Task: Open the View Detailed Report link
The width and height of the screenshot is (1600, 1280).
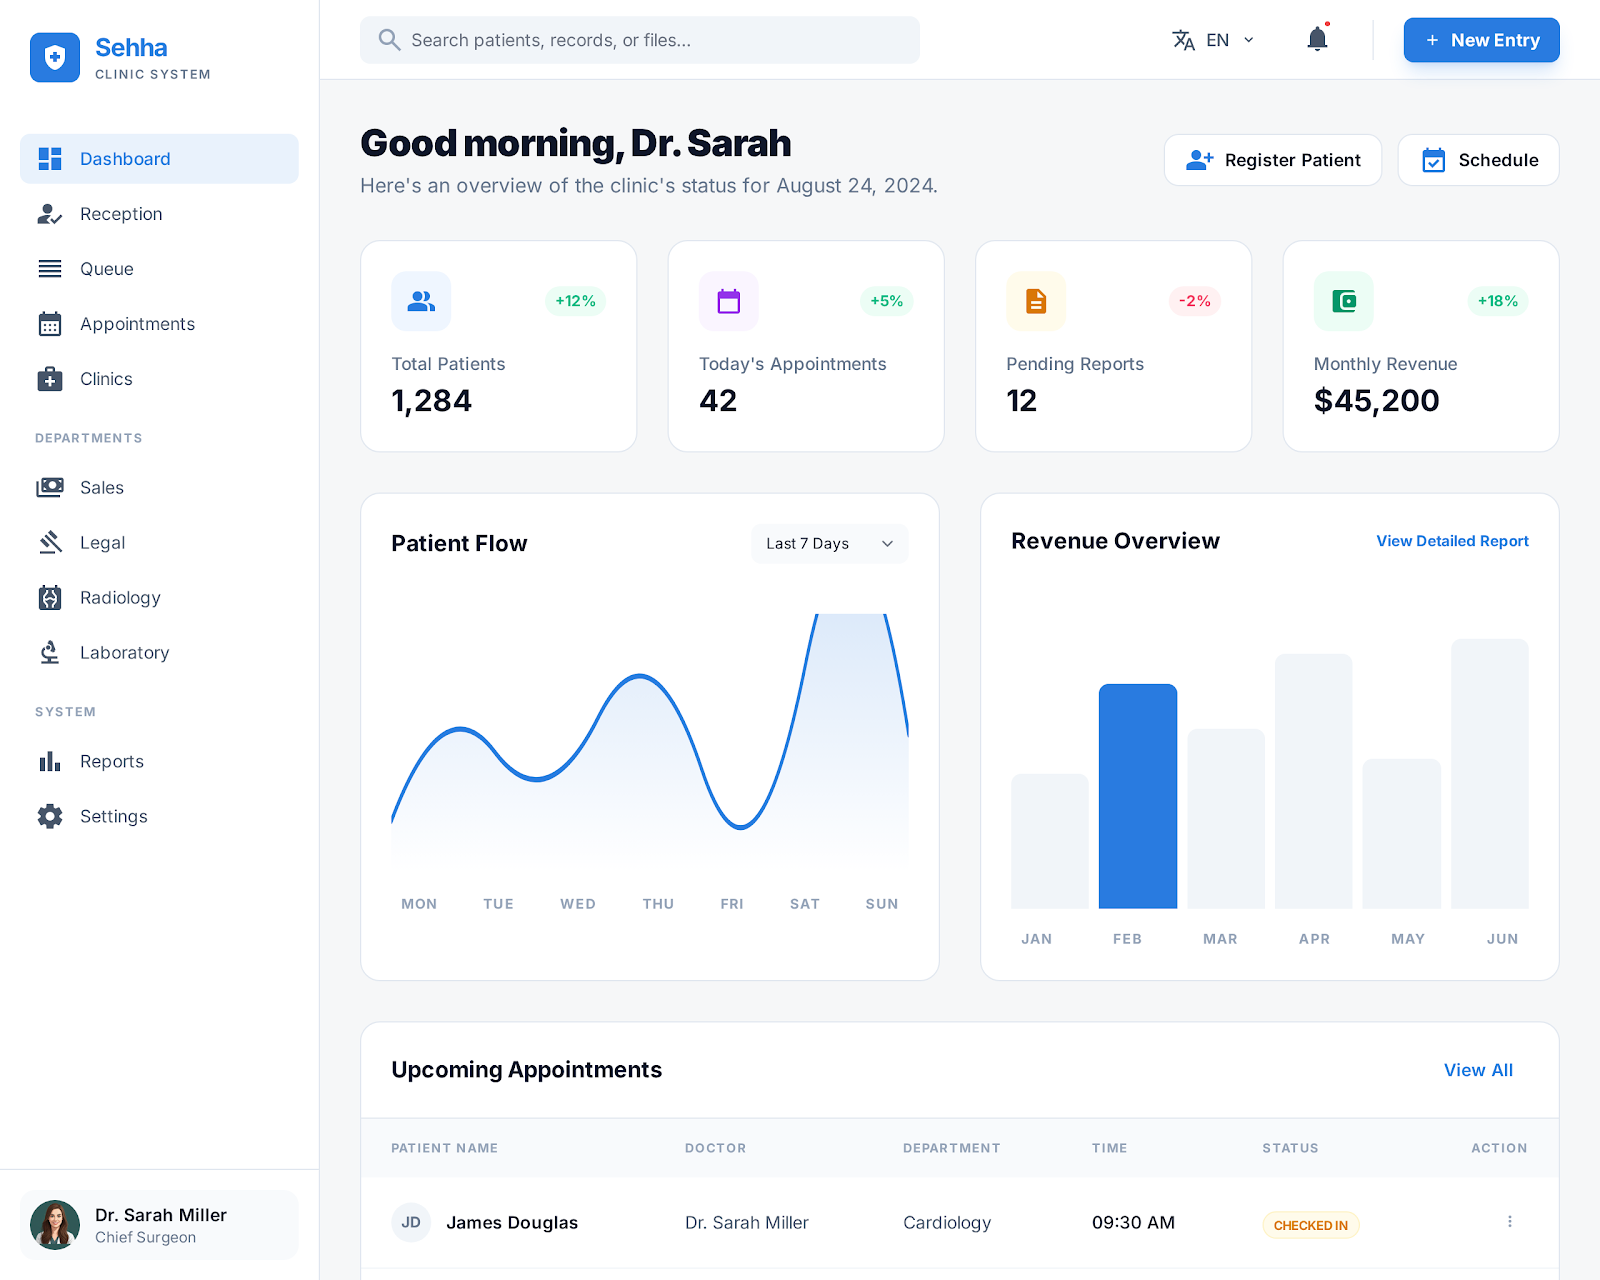Action: pos(1452,541)
